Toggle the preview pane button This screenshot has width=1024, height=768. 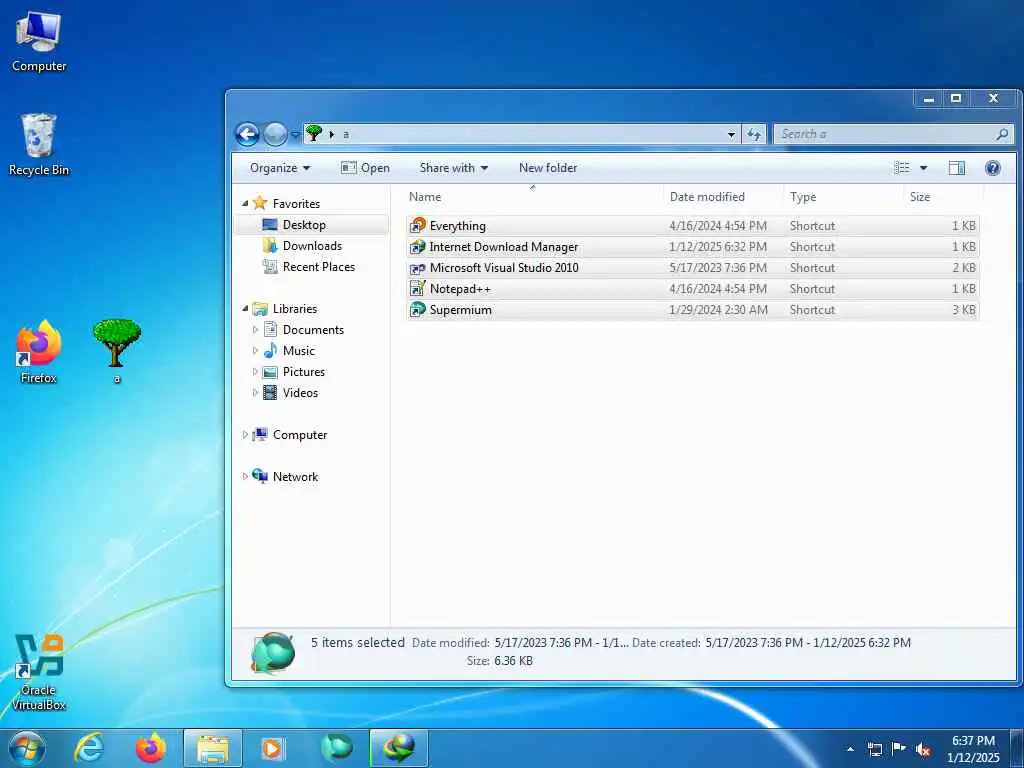tap(957, 168)
